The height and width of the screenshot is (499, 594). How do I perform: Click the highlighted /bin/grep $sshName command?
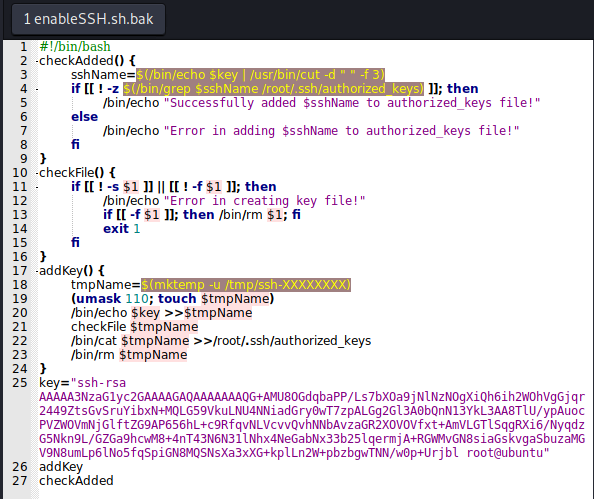(x=273, y=89)
